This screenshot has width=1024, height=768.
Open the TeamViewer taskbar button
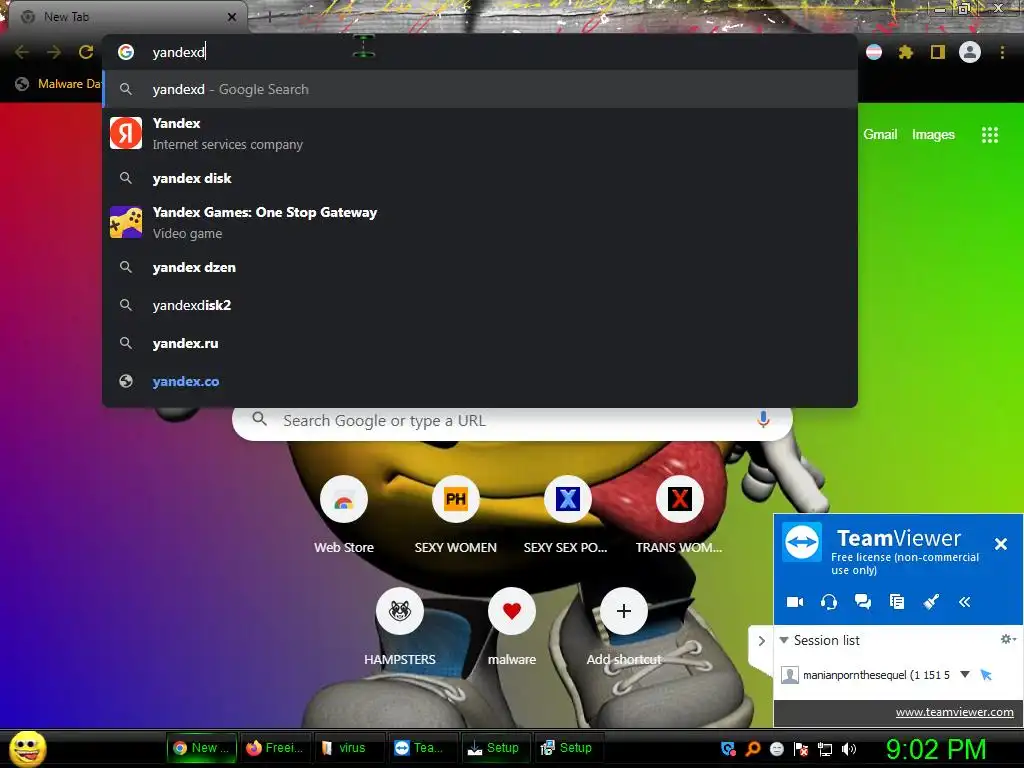pos(423,748)
